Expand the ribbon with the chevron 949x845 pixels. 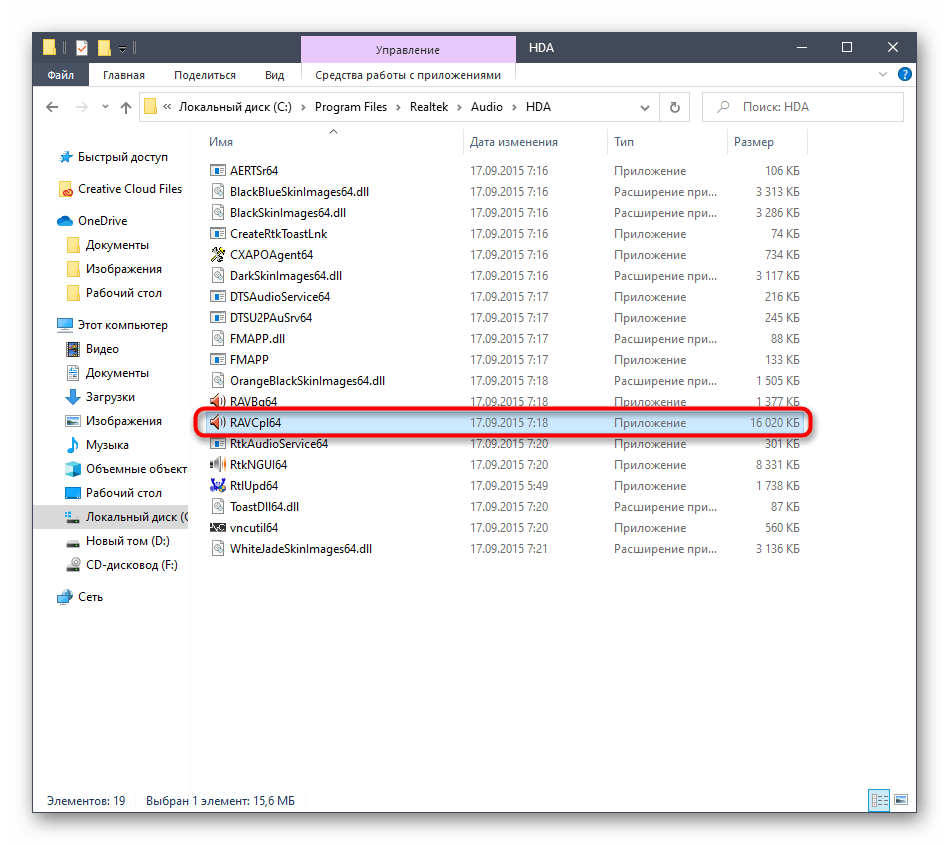tap(882, 74)
